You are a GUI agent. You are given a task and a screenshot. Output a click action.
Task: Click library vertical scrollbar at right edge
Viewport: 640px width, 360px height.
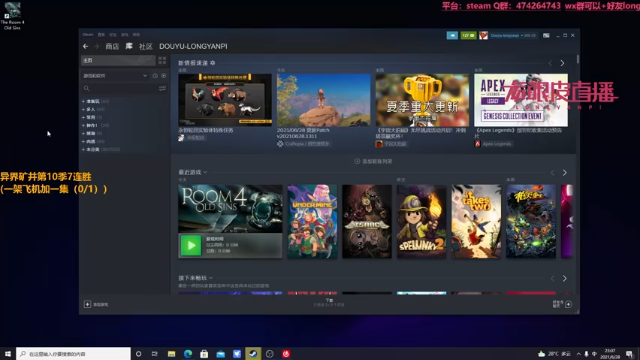[578, 59]
